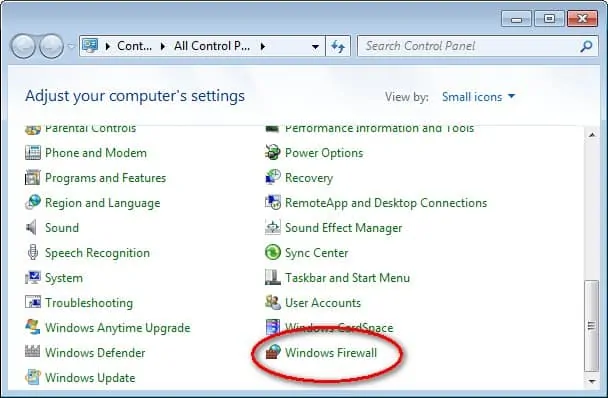
Task: Expand the View by Small icons dropdown
Action: pyautogui.click(x=478, y=97)
